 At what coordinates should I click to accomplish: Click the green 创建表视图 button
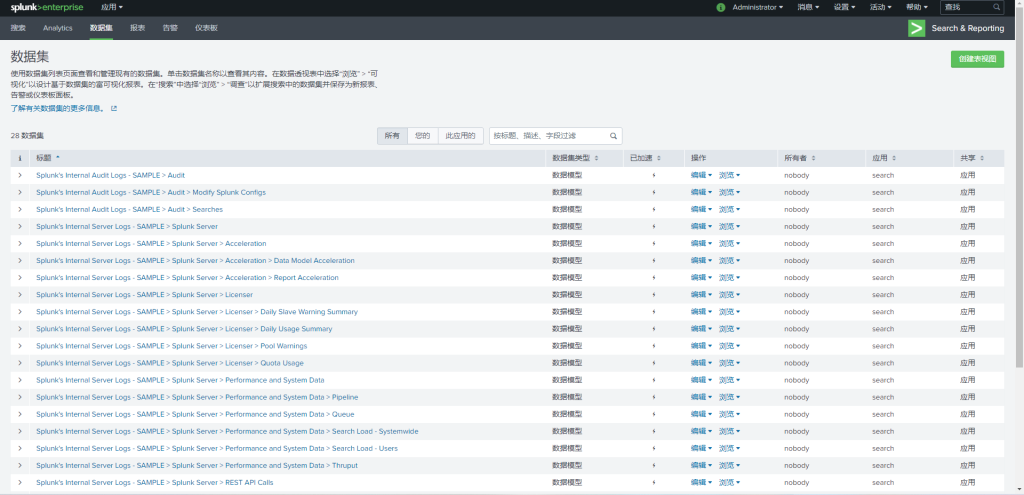(x=977, y=59)
